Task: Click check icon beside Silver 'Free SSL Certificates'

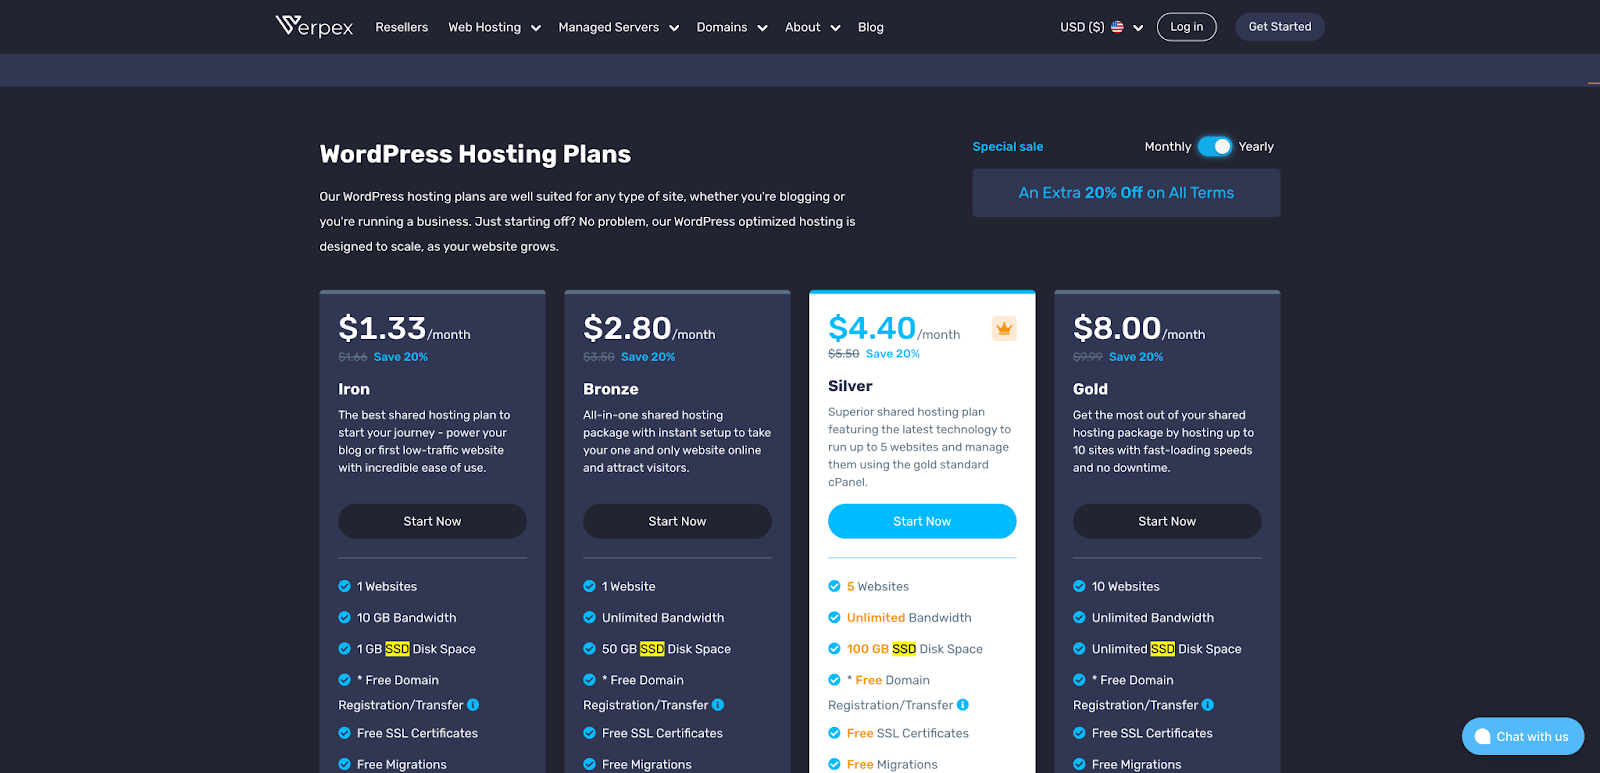Action: [834, 733]
